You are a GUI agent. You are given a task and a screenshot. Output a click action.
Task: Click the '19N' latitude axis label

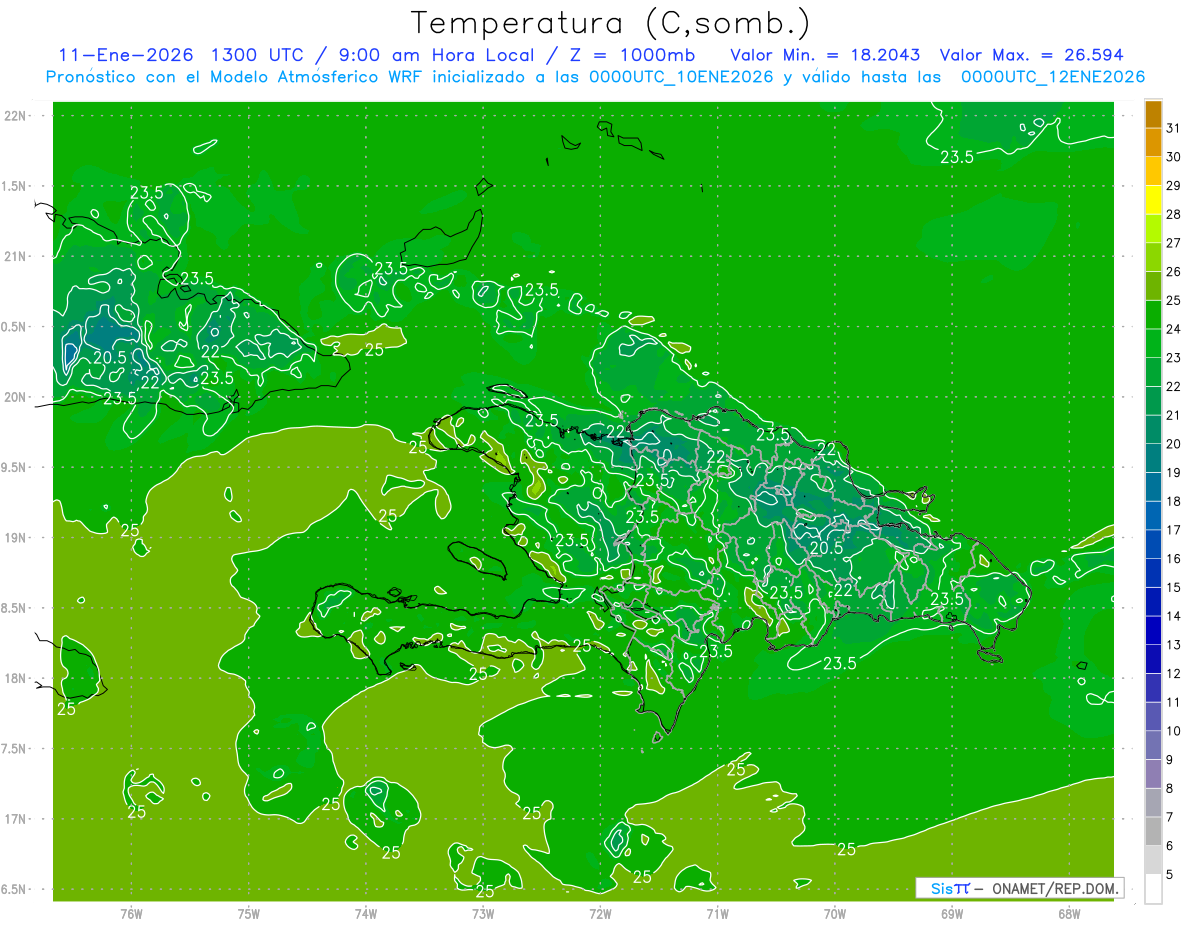click(16, 538)
